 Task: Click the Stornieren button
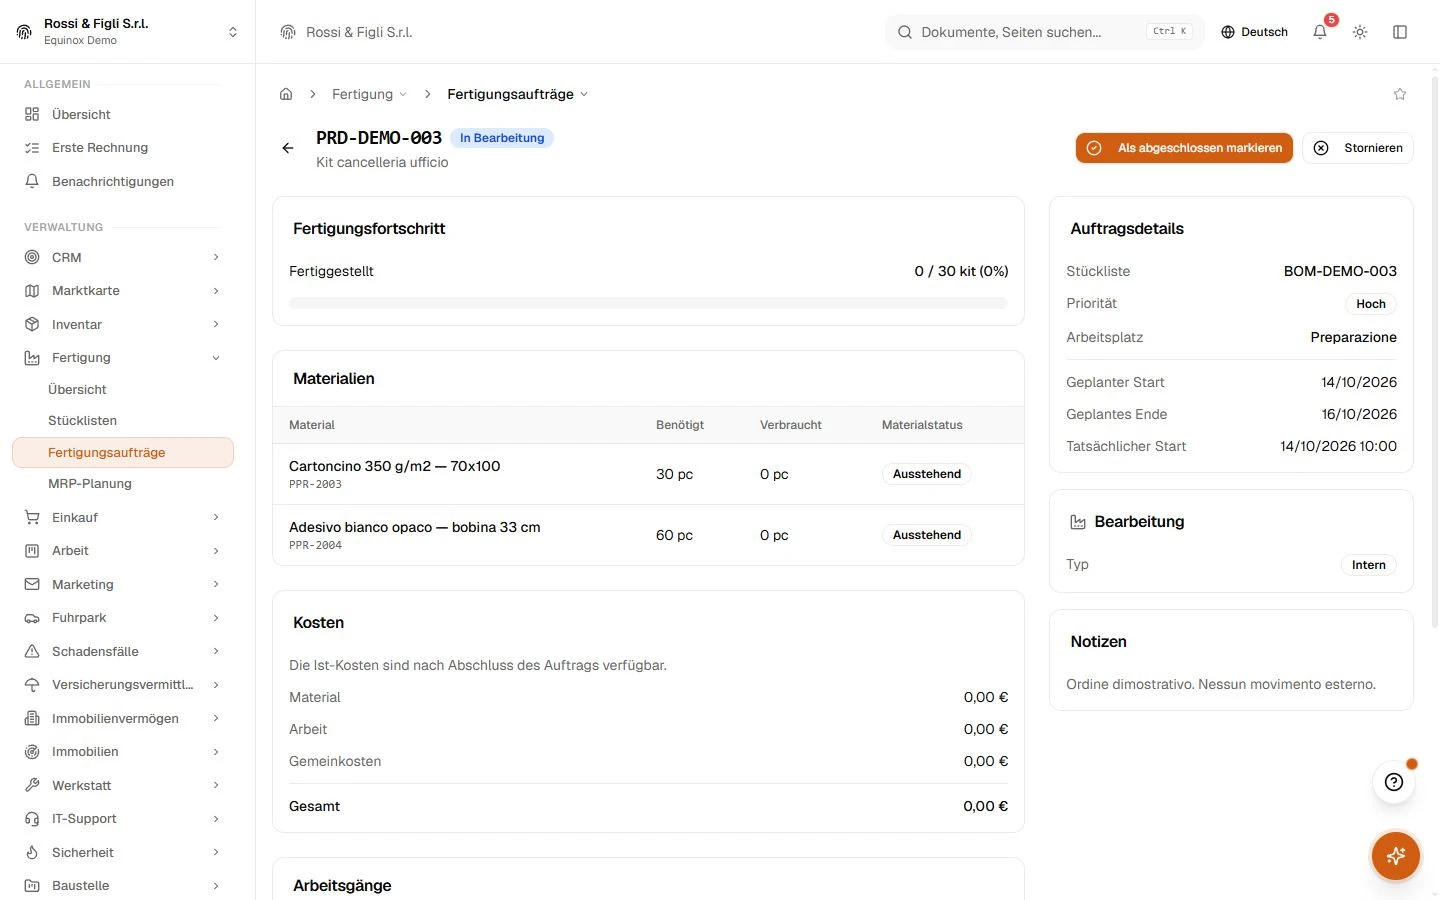[x=1358, y=148]
